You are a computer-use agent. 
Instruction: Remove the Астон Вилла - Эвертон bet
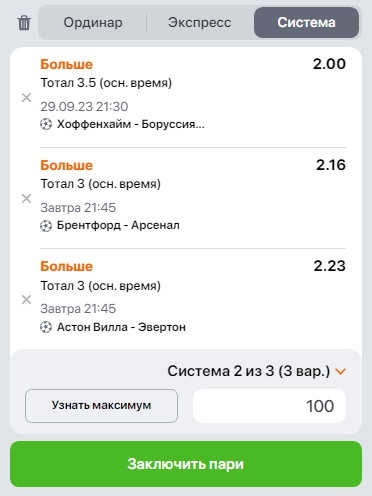coord(26,300)
